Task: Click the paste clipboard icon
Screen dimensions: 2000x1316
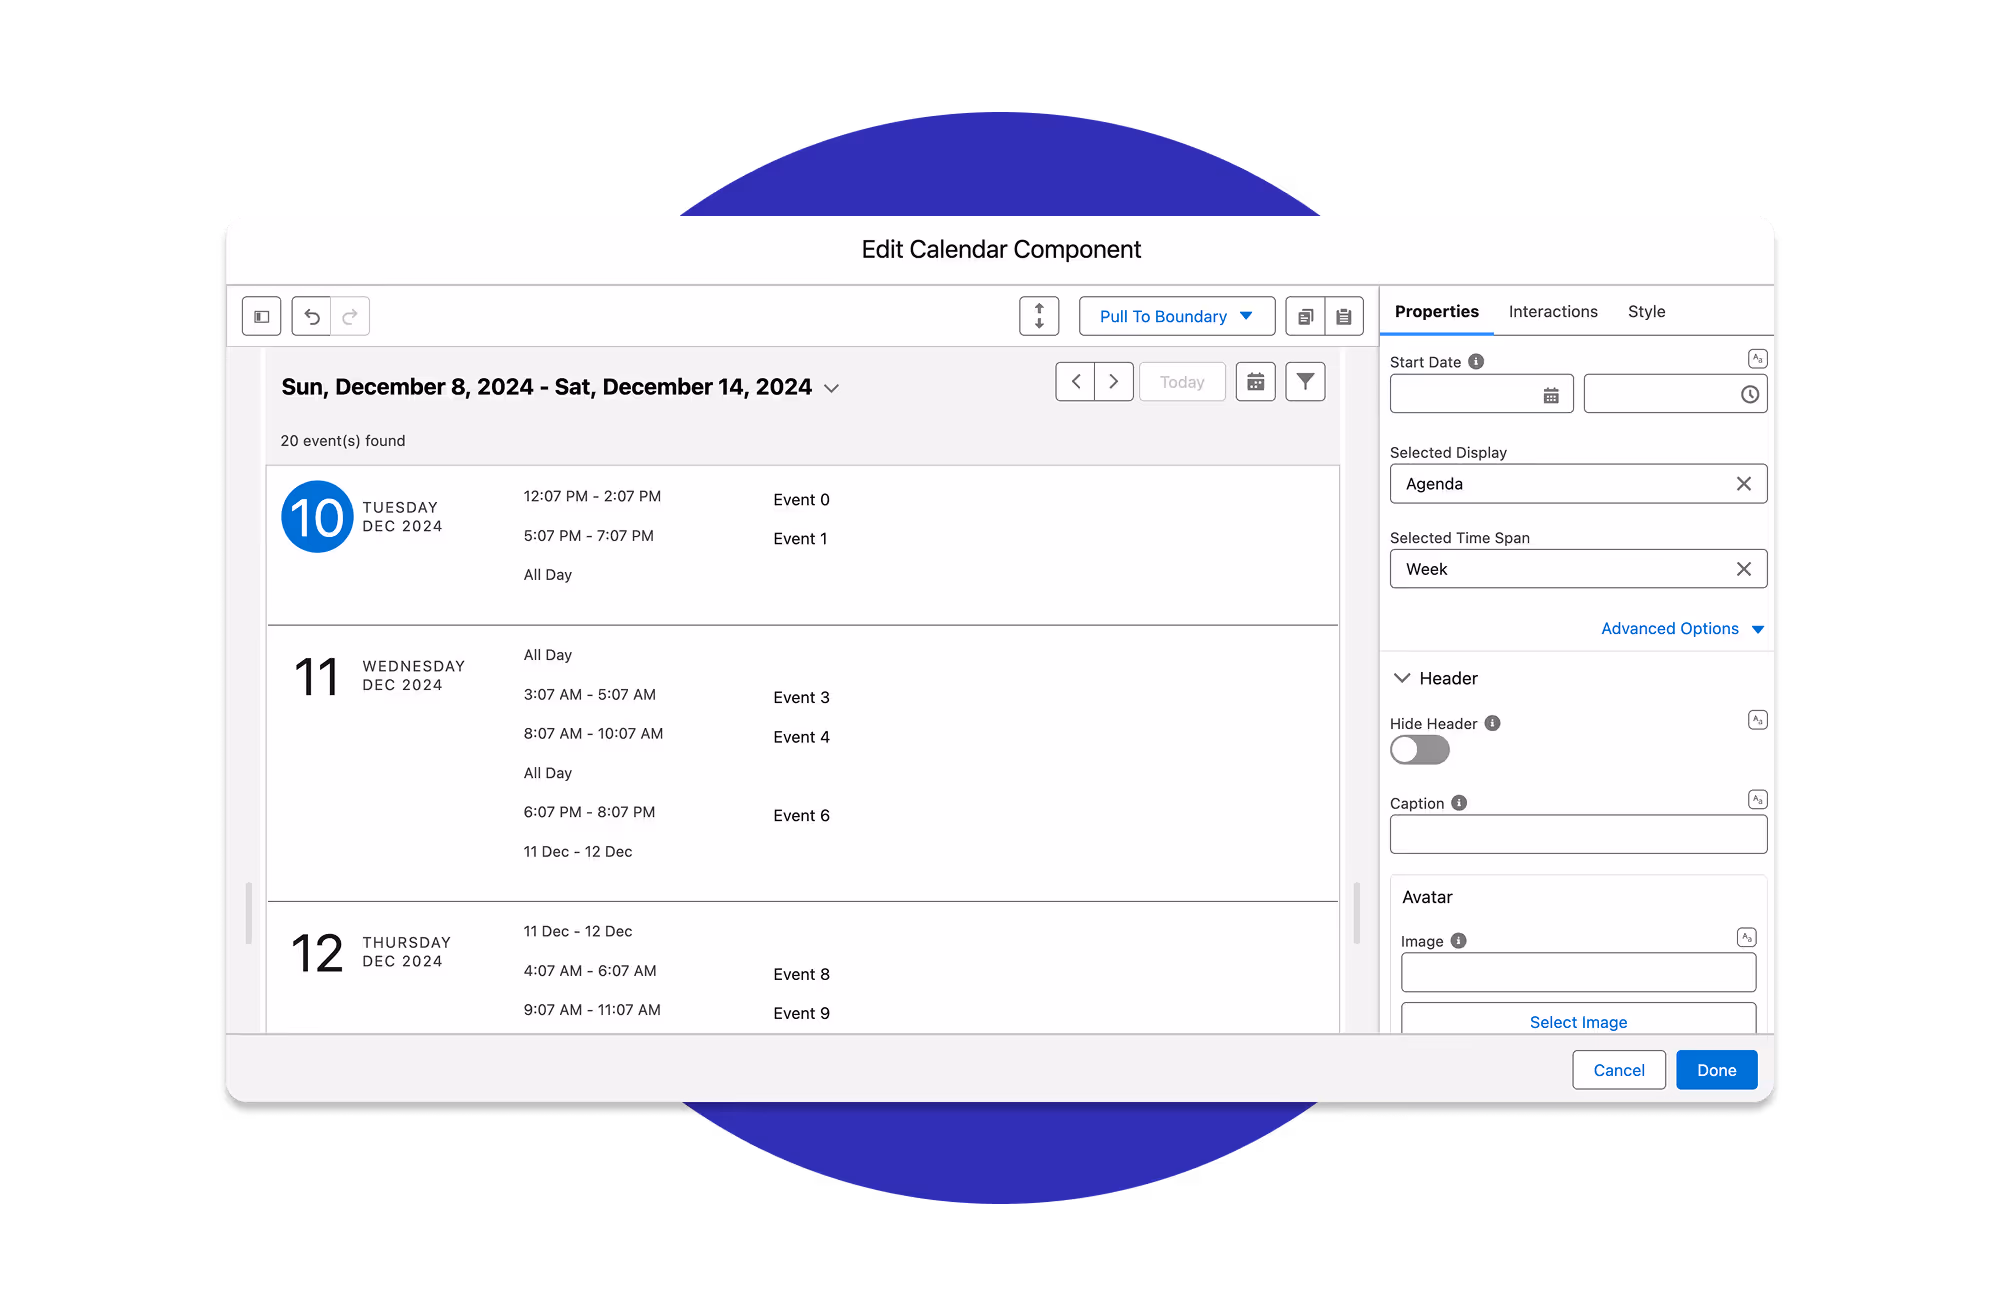Action: point(1344,317)
